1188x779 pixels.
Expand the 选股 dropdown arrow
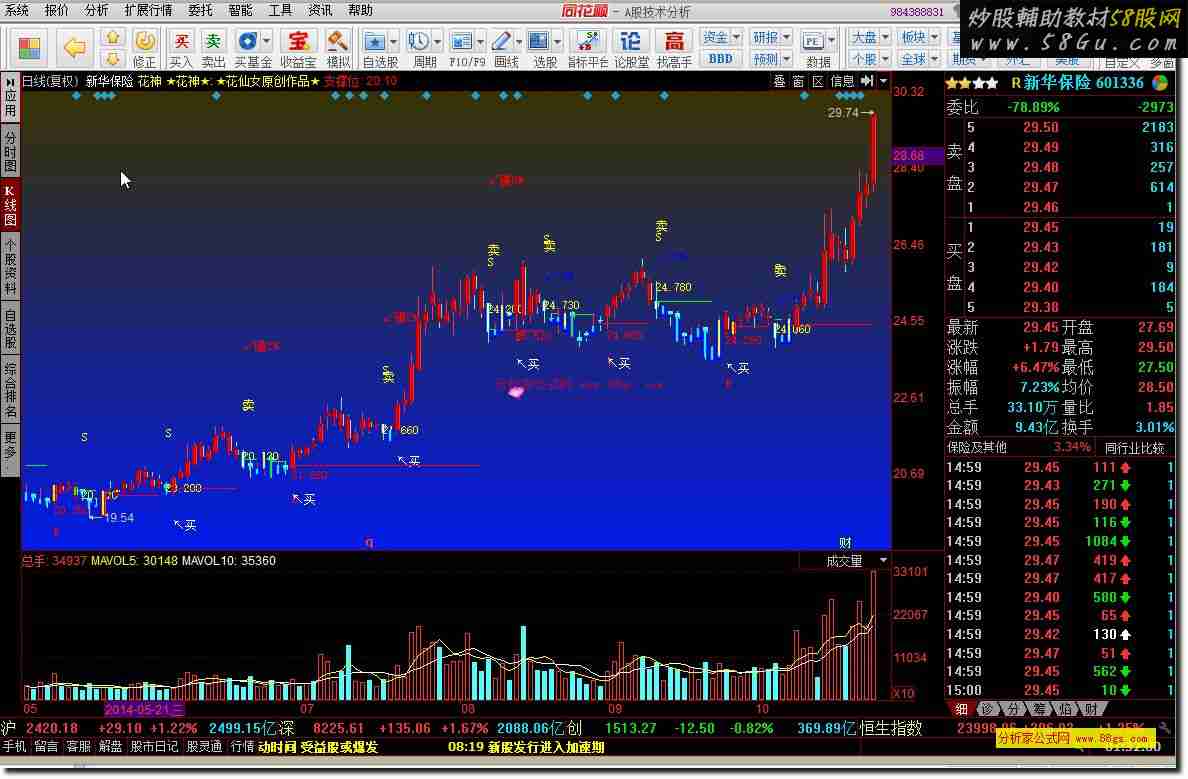coord(558,42)
